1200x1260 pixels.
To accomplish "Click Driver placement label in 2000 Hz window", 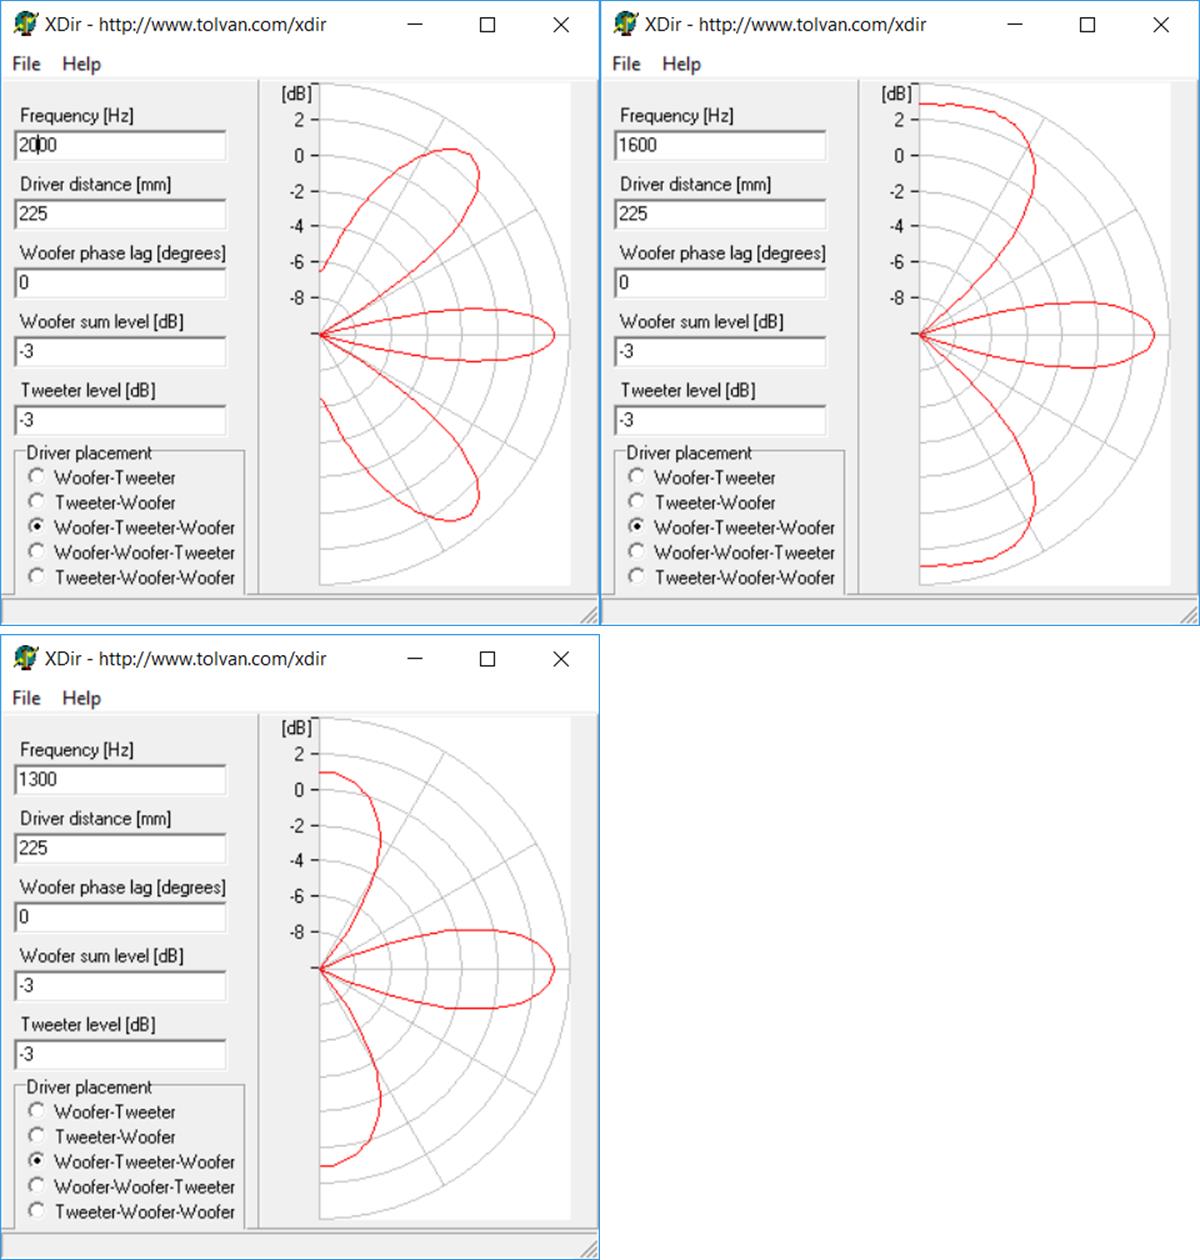I will click(89, 453).
